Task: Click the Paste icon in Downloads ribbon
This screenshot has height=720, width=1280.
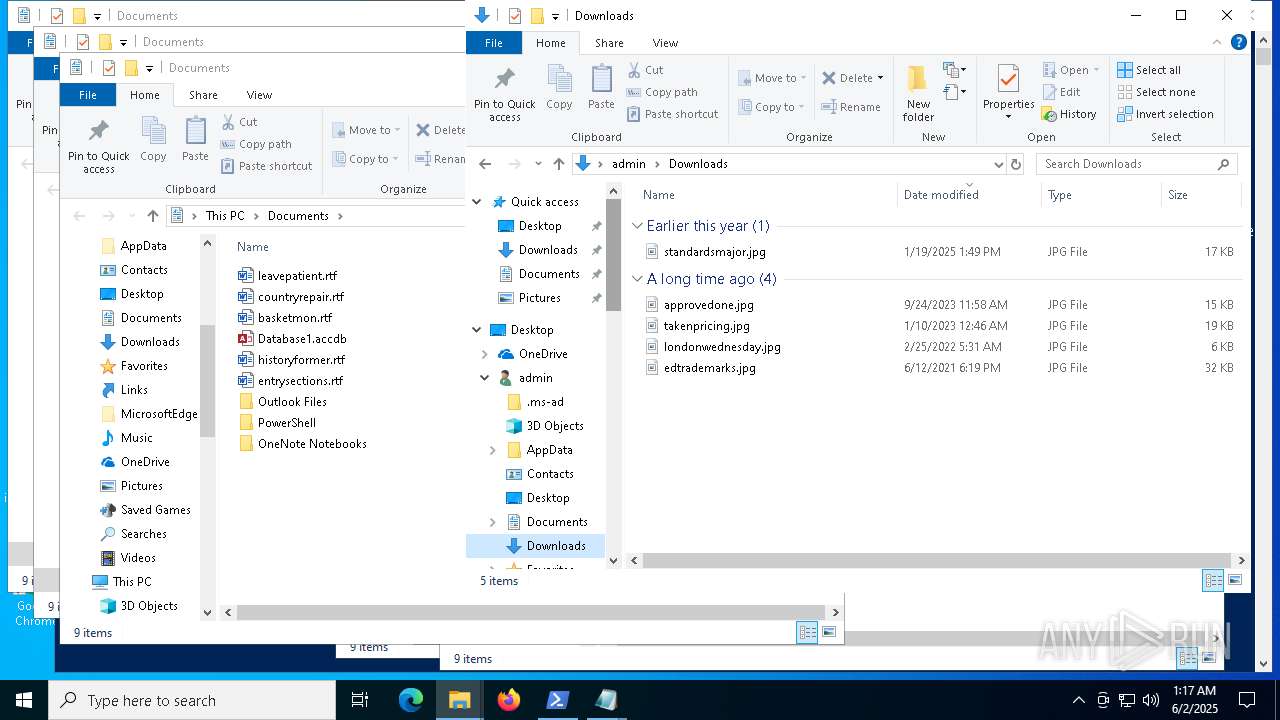Action: (601, 88)
